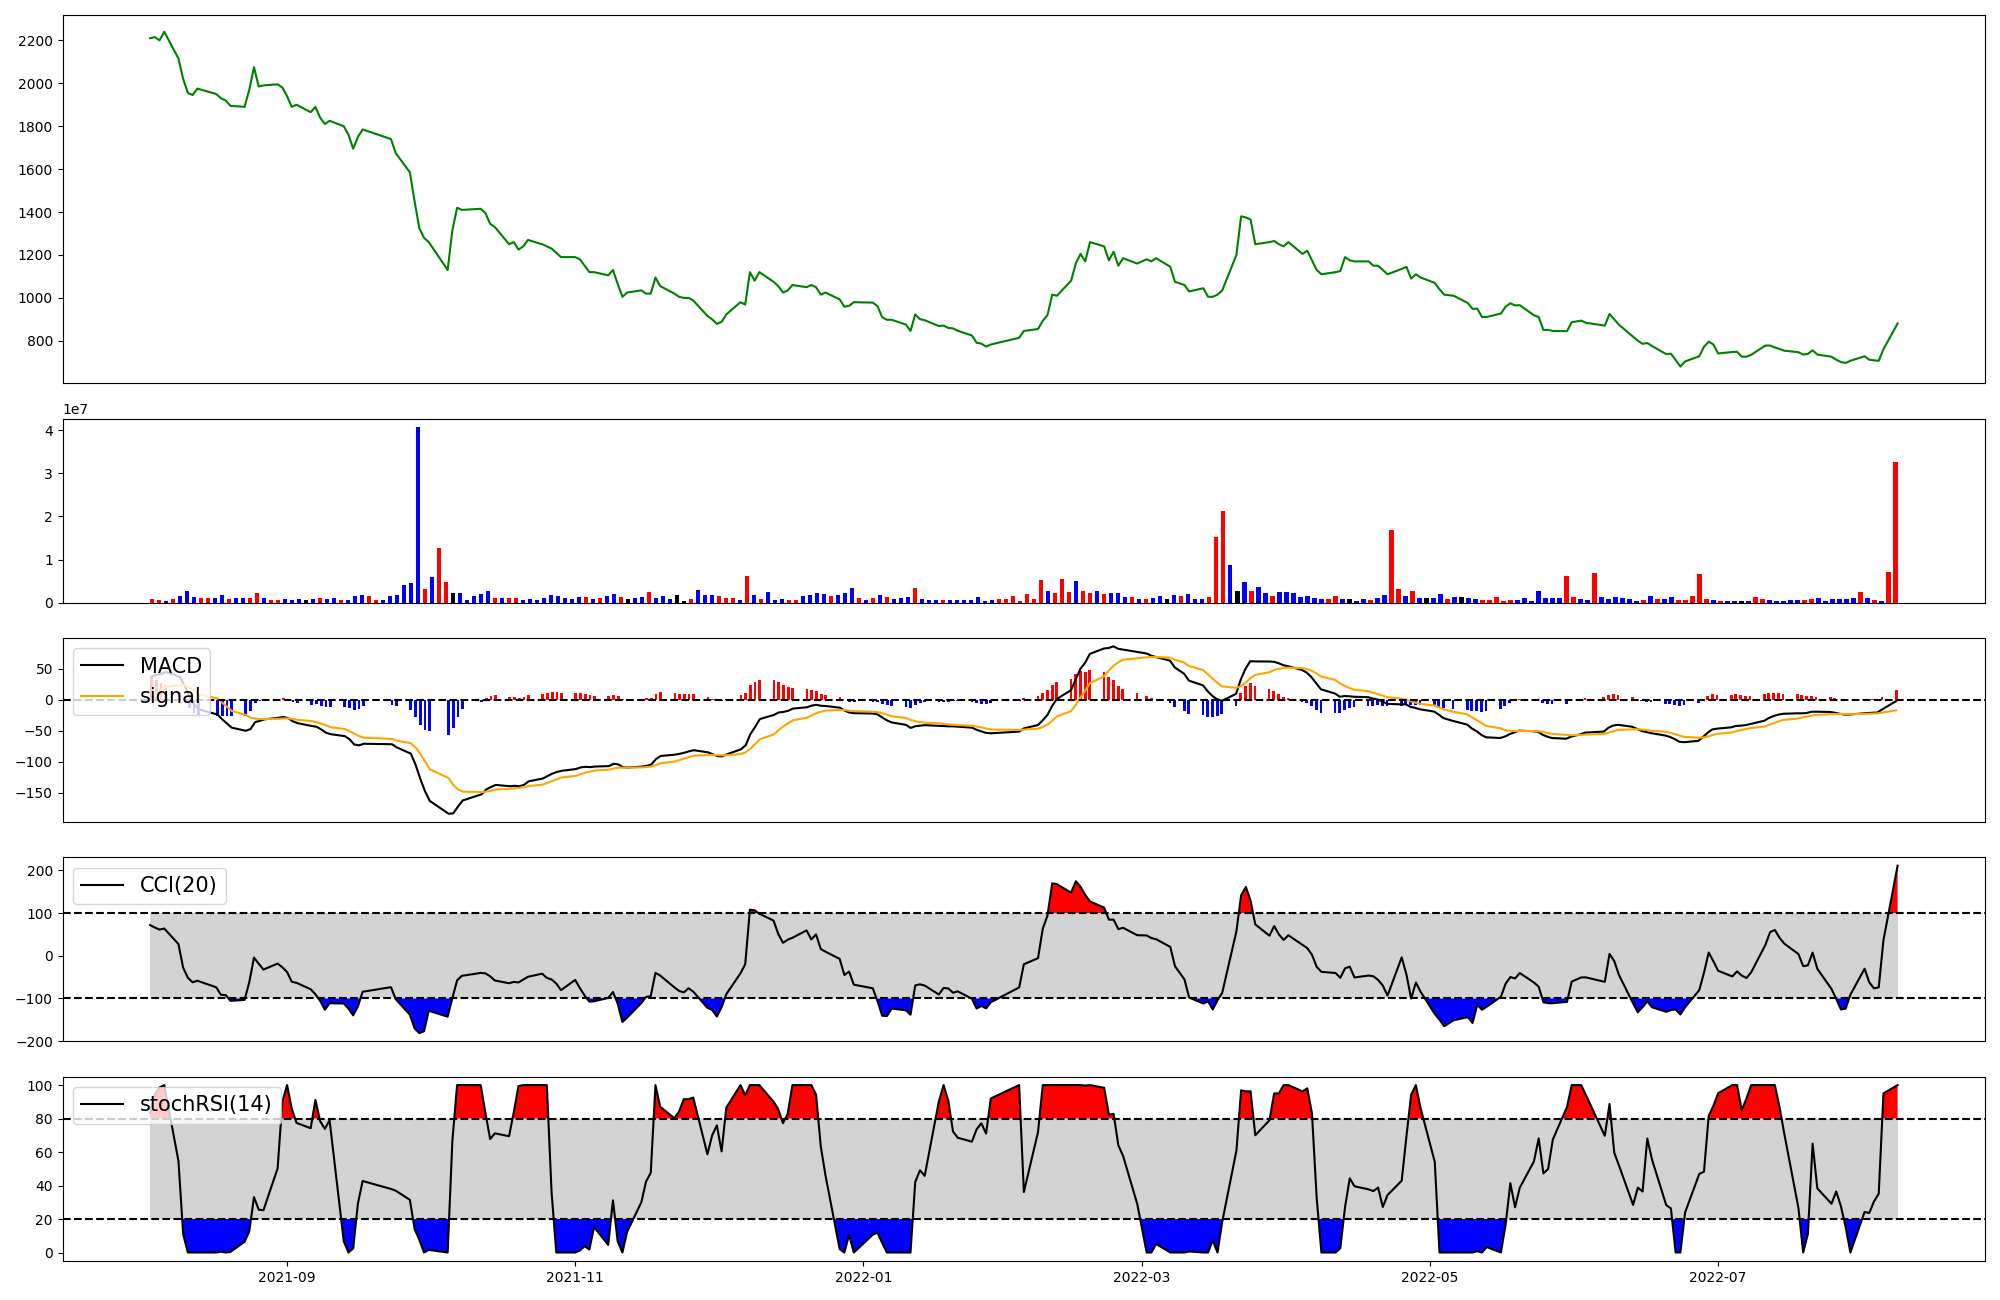2000x1300 pixels.
Task: Click the 2021-11 x-axis date label
Action: (x=575, y=1277)
